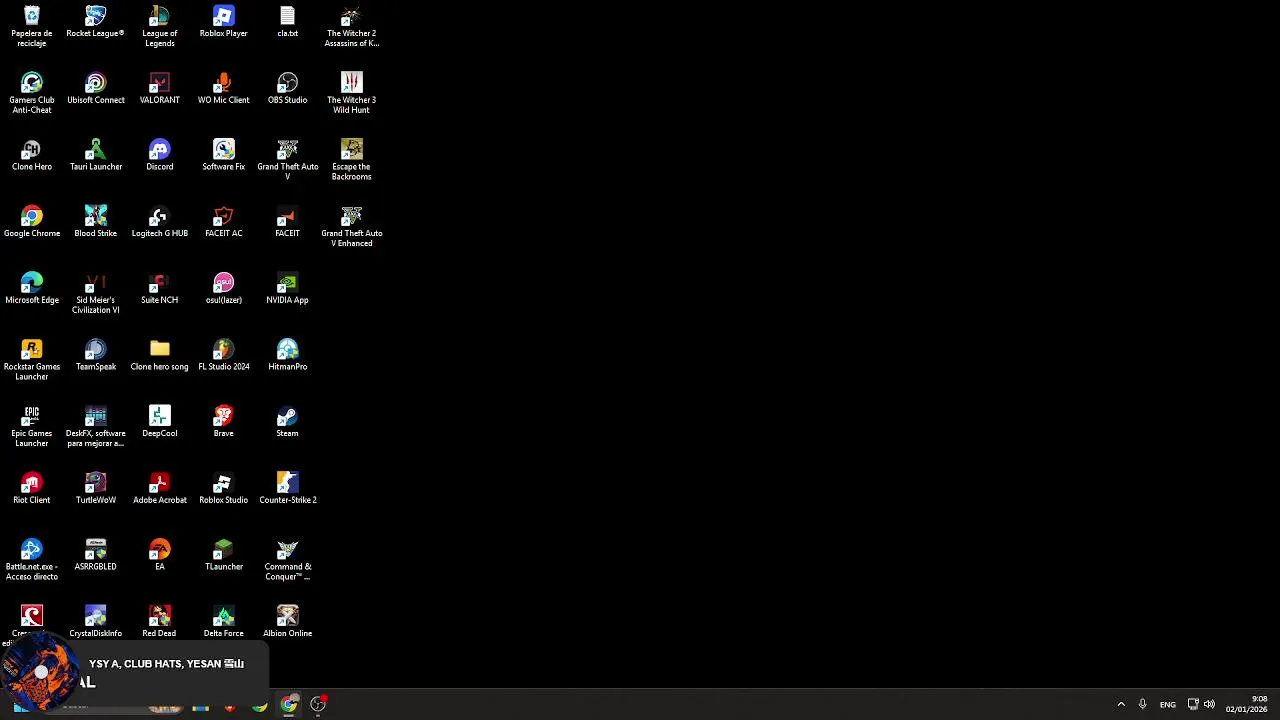
Task: Open the Riot Client desktop icon
Action: click(x=32, y=489)
